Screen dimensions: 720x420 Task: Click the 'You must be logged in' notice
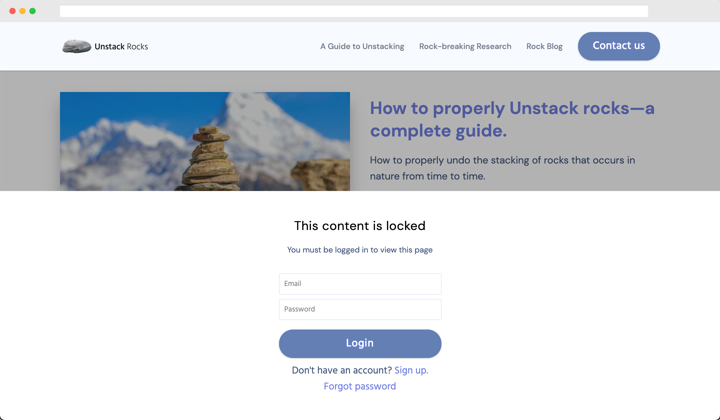pos(360,250)
